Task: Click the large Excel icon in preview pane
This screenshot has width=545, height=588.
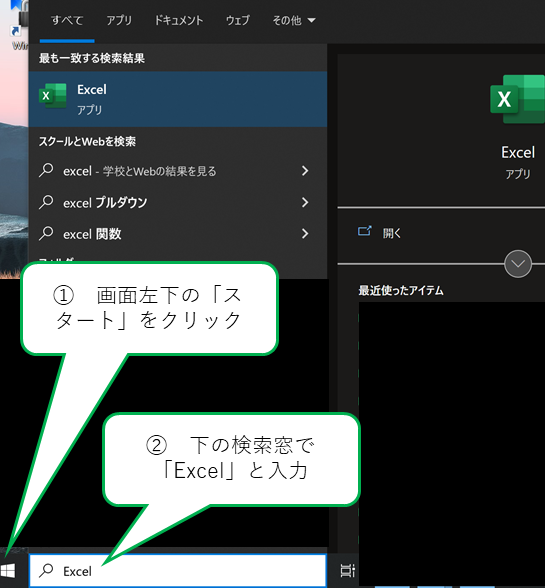Action: point(518,99)
